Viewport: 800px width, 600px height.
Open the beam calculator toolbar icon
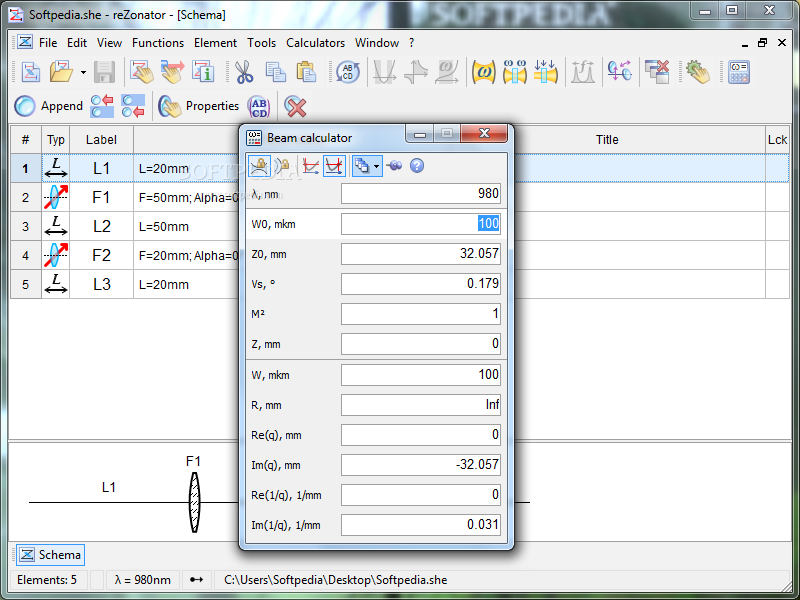click(x=738, y=72)
